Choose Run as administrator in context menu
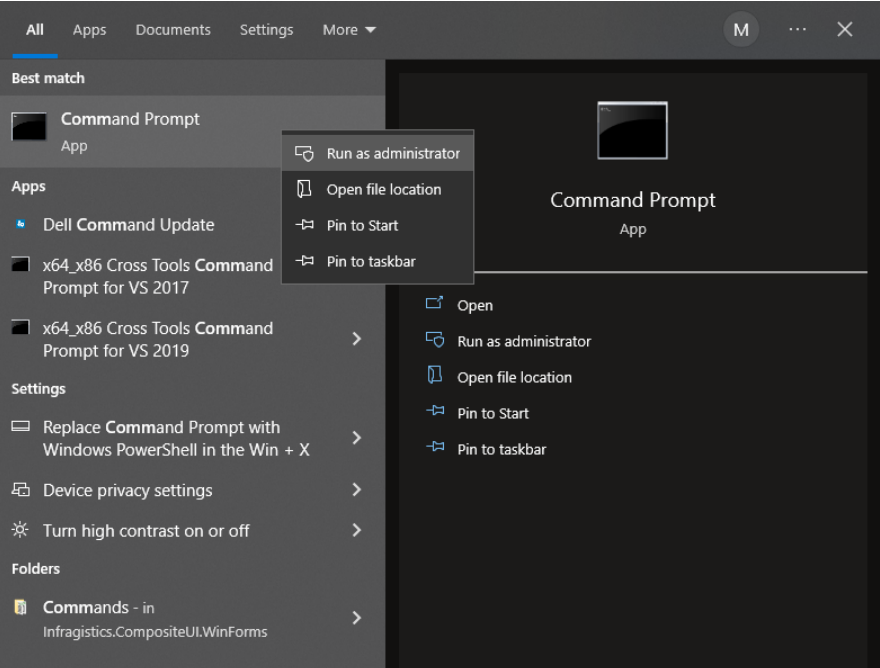 [x=378, y=153]
